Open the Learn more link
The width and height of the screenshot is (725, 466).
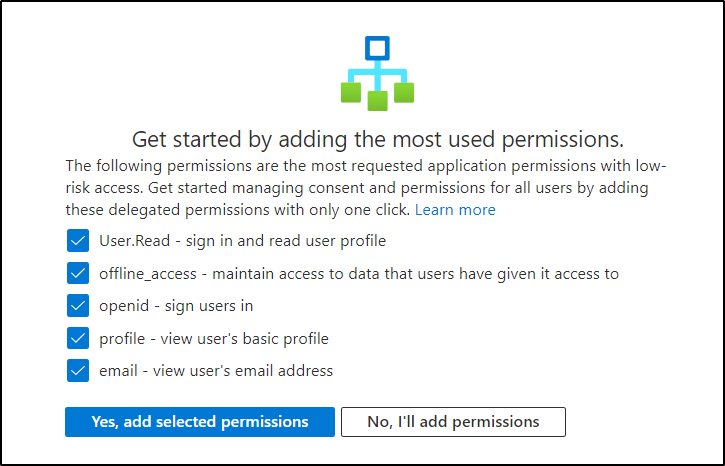tap(455, 210)
